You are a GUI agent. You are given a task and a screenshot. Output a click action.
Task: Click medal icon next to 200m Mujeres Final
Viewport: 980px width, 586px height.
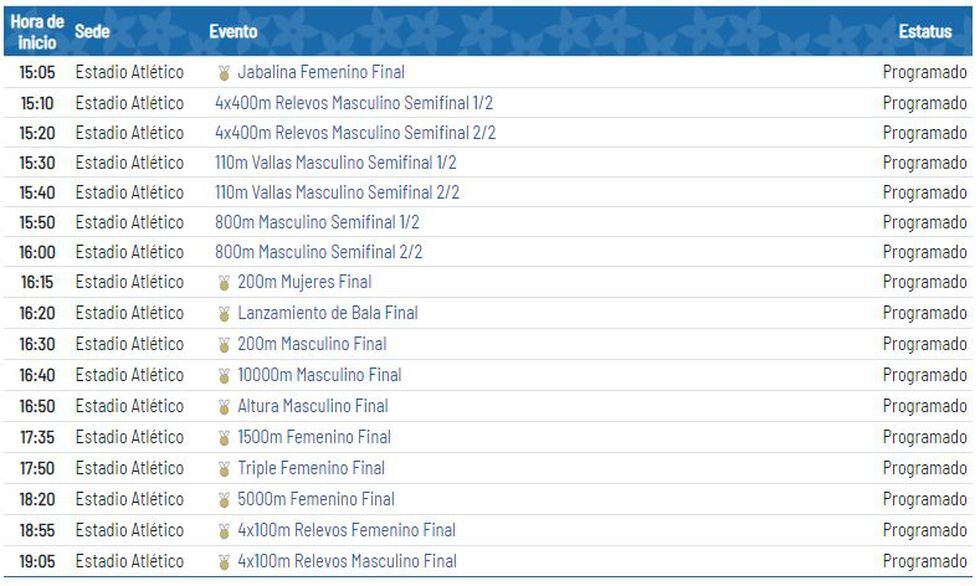click(224, 283)
